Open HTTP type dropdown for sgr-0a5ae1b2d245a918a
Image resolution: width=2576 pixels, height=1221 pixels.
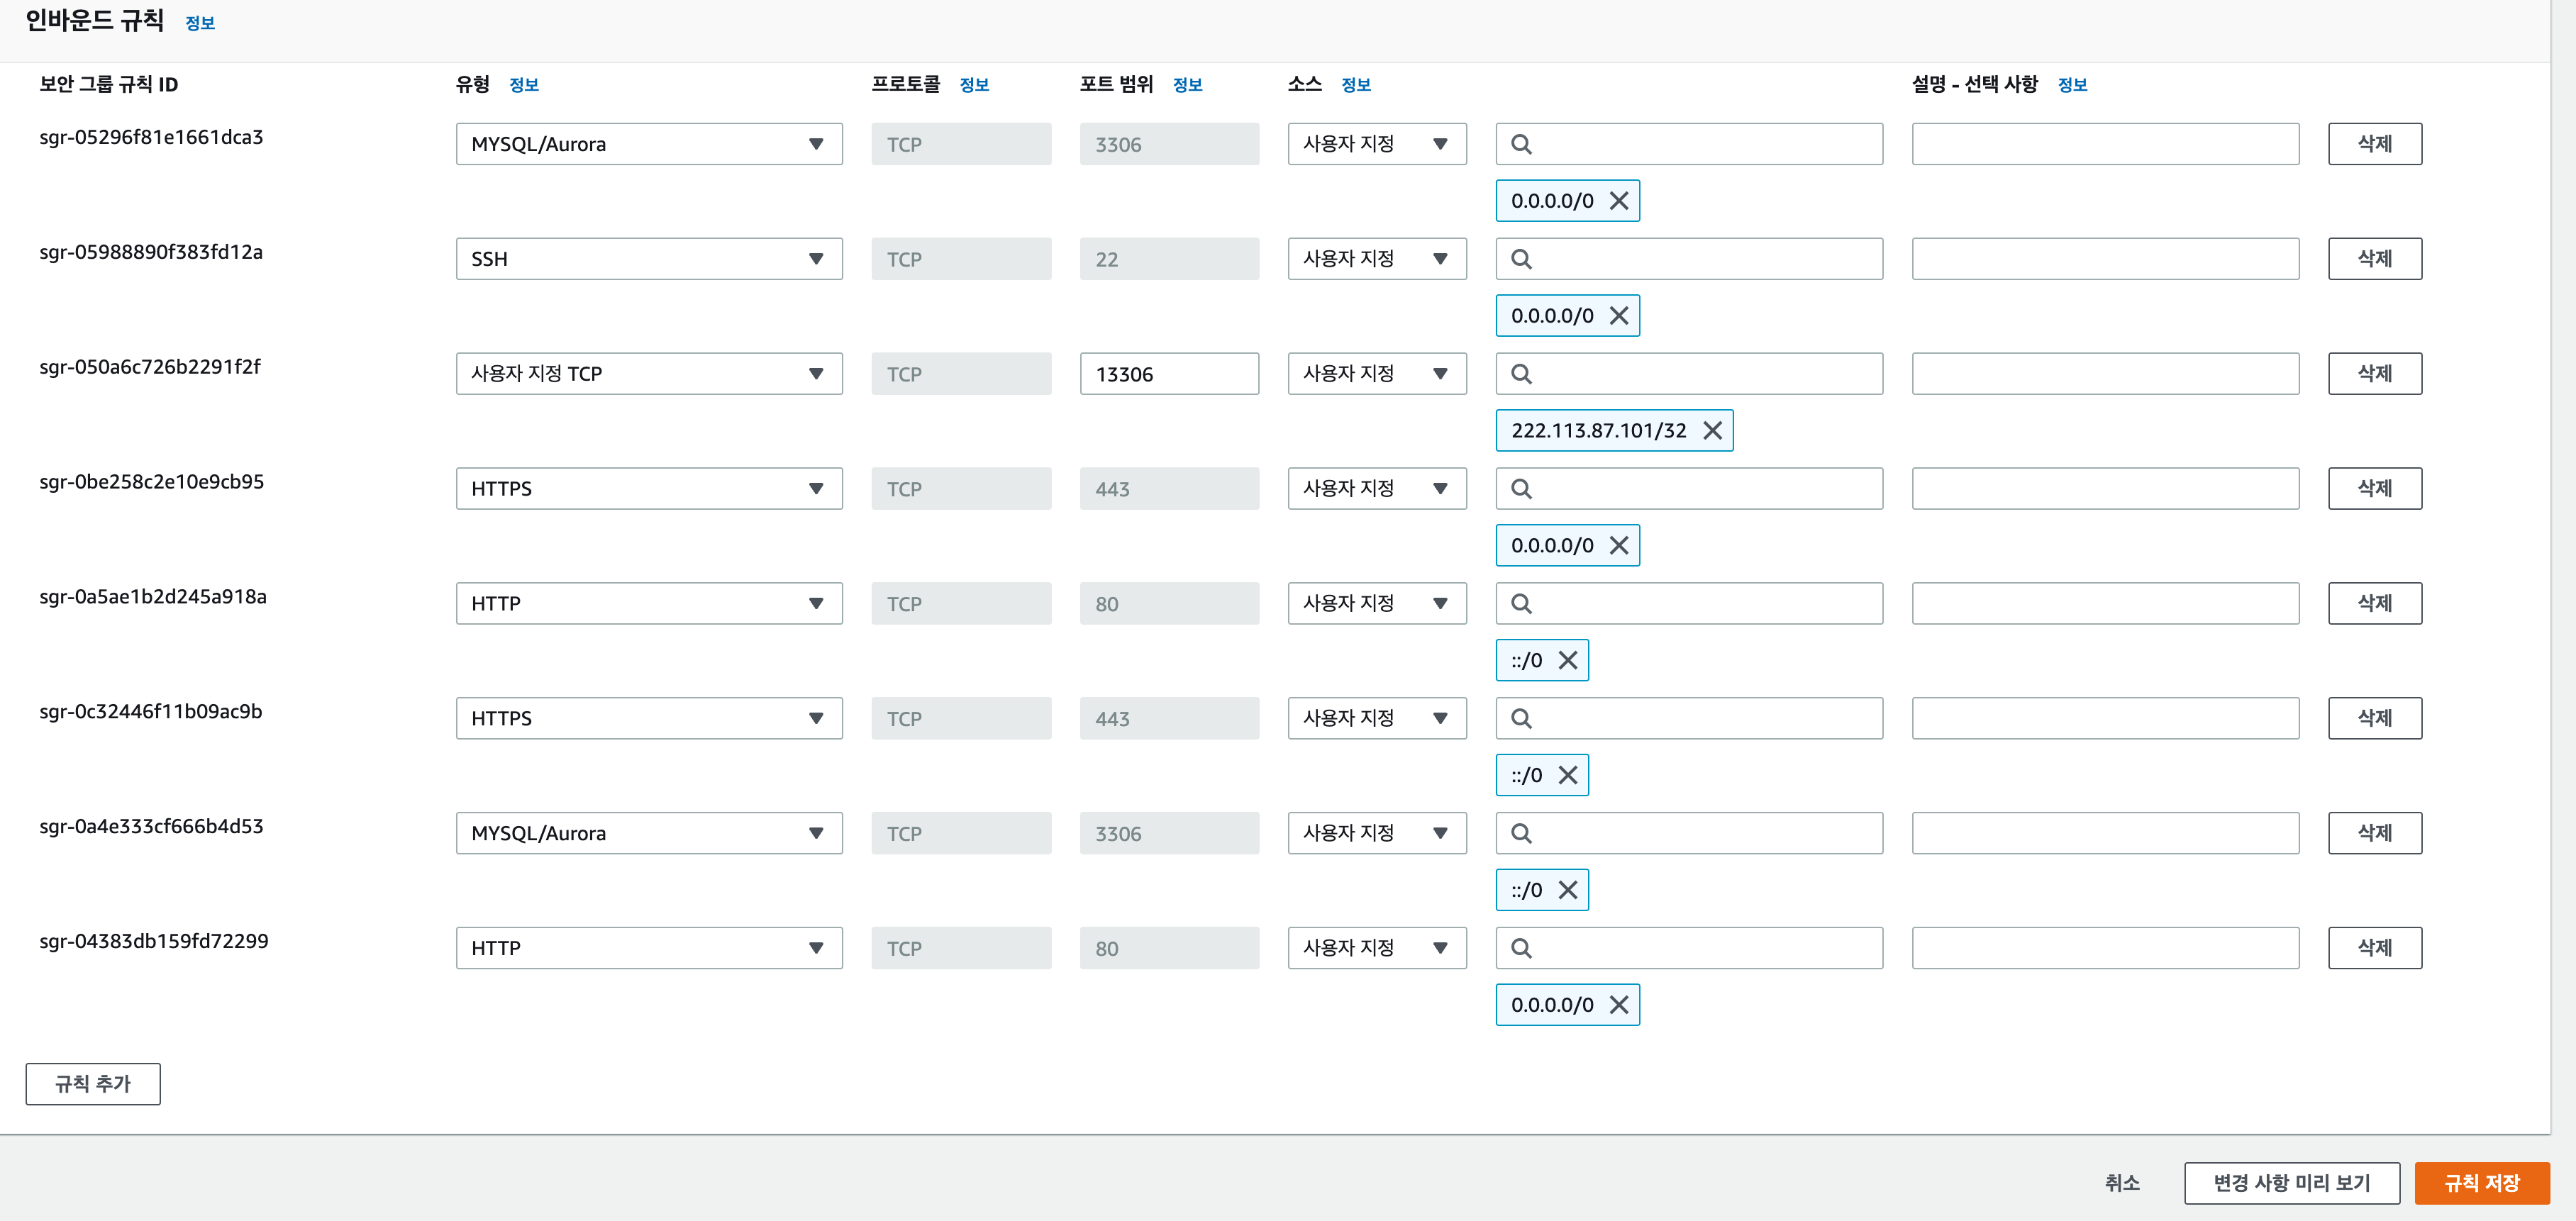[x=649, y=604]
